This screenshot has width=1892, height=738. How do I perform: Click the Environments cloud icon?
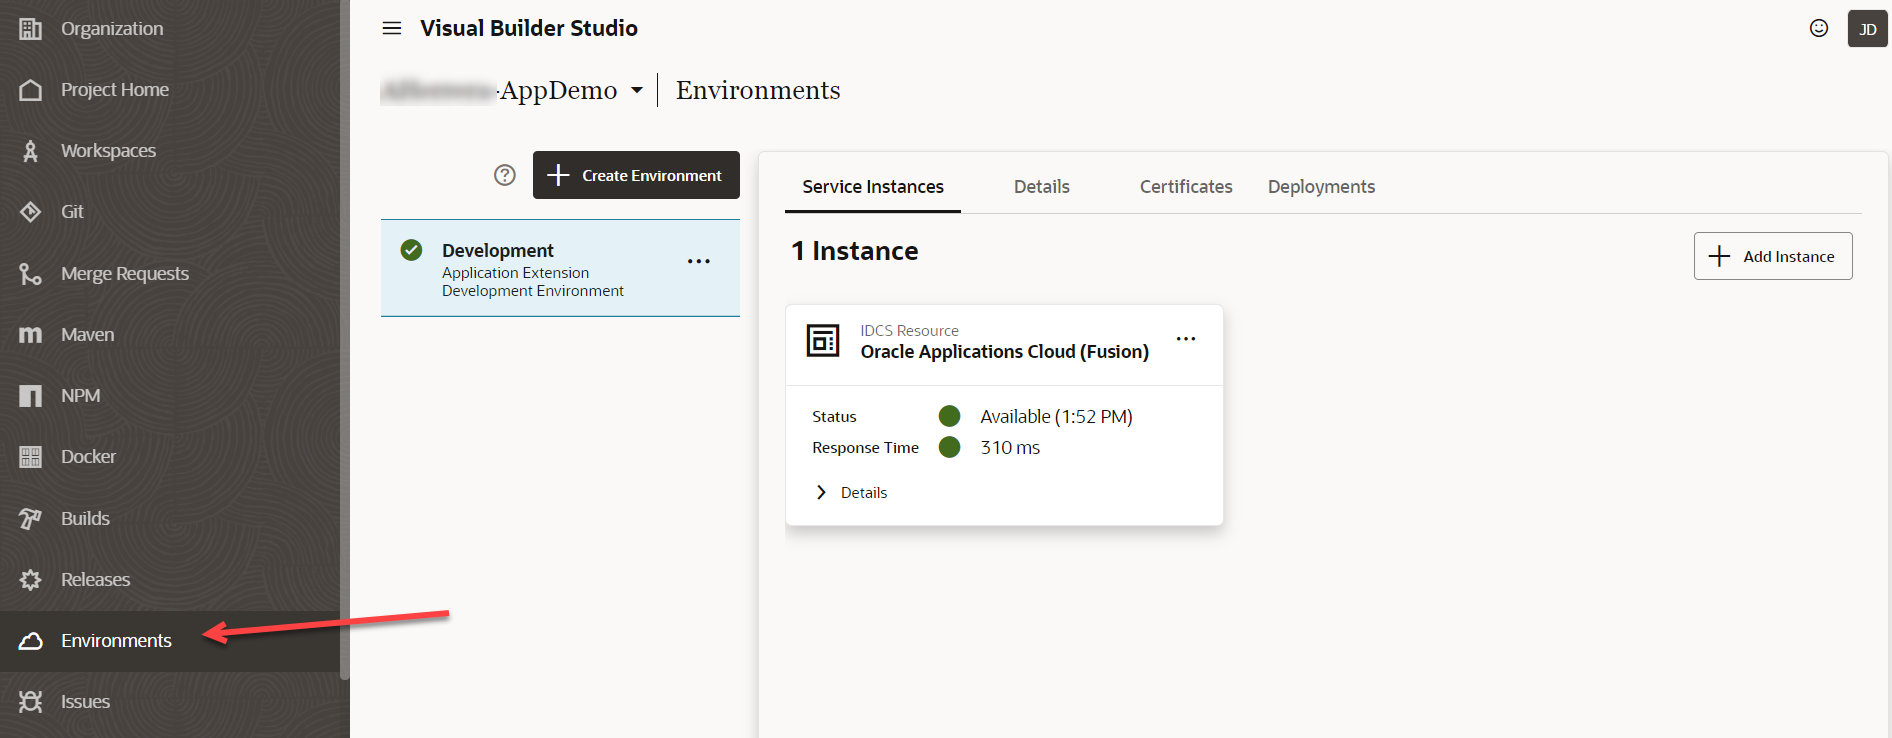click(31, 641)
